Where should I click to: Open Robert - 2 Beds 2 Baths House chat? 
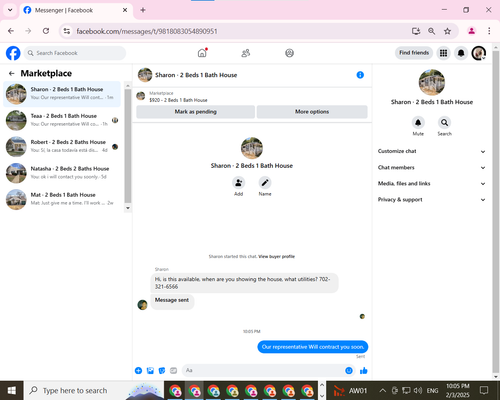[62, 146]
